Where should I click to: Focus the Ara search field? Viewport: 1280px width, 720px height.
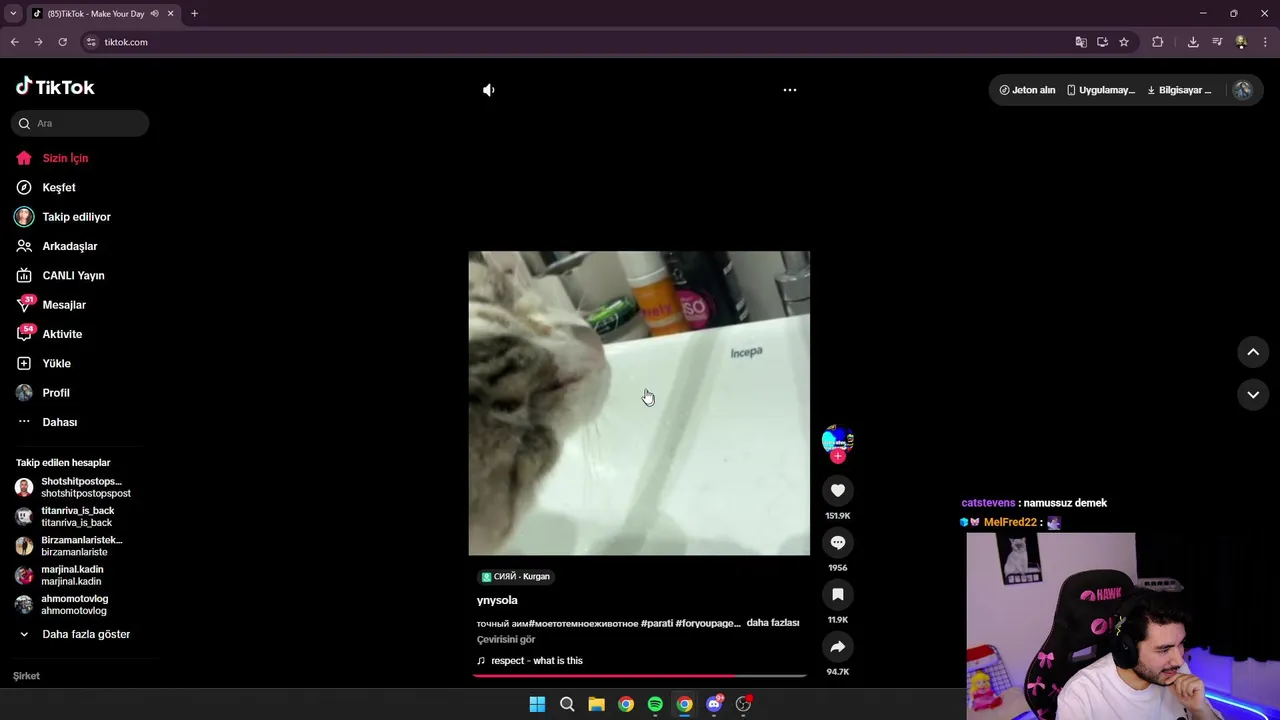click(80, 123)
